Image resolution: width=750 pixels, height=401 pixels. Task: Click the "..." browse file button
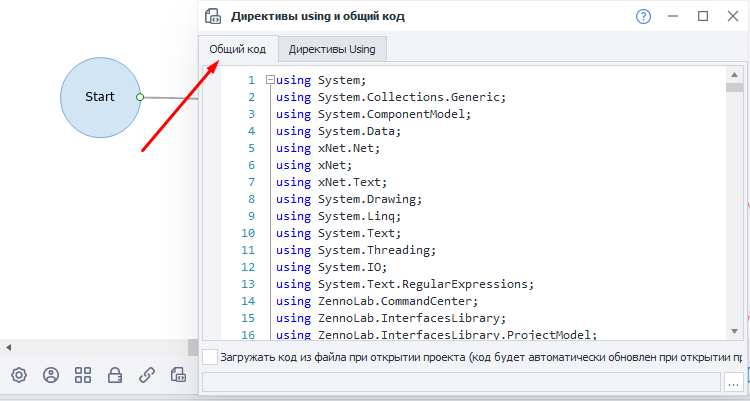tap(733, 382)
